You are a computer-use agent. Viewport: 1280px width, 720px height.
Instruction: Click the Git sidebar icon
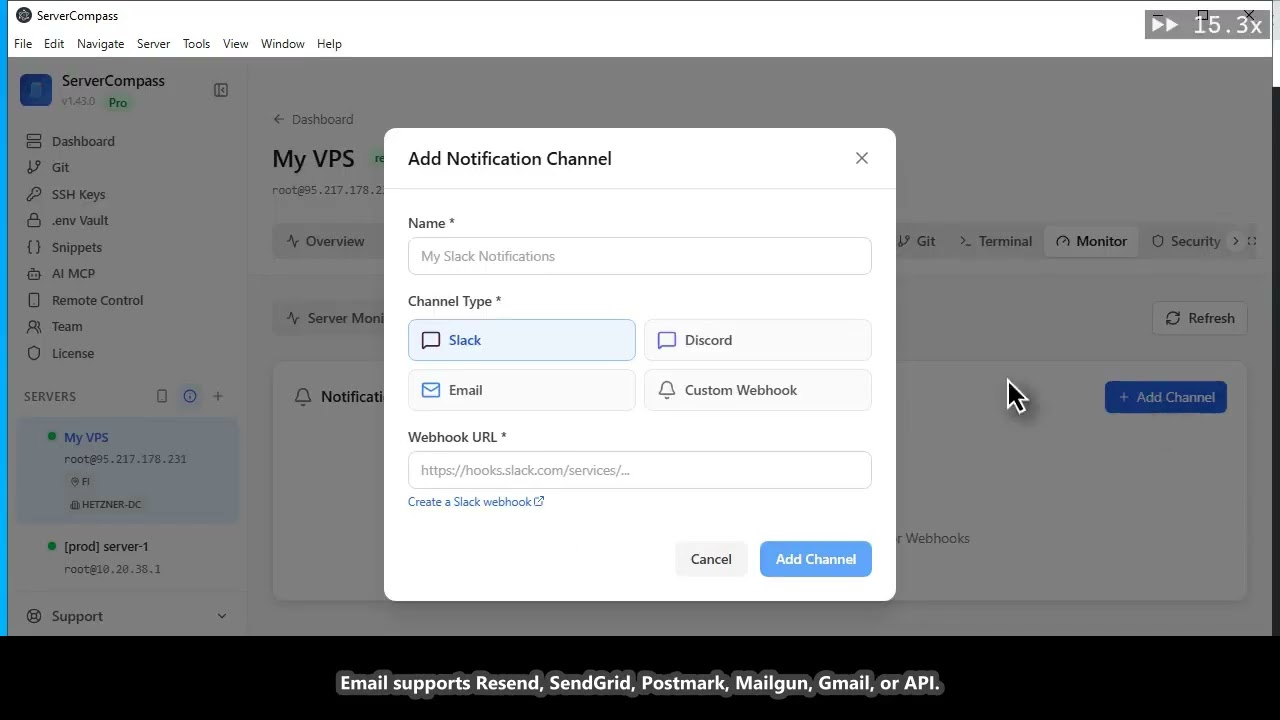pos(34,167)
